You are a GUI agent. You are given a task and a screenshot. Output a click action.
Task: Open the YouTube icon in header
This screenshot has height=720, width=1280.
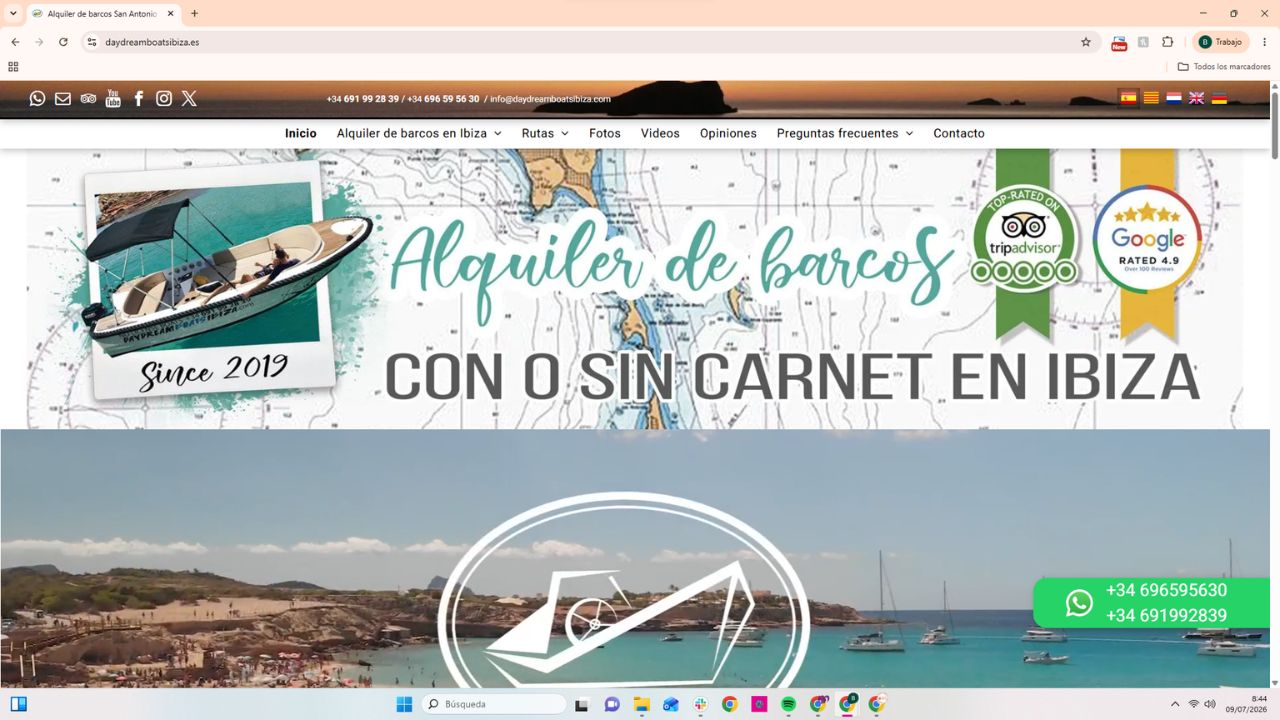coord(113,98)
